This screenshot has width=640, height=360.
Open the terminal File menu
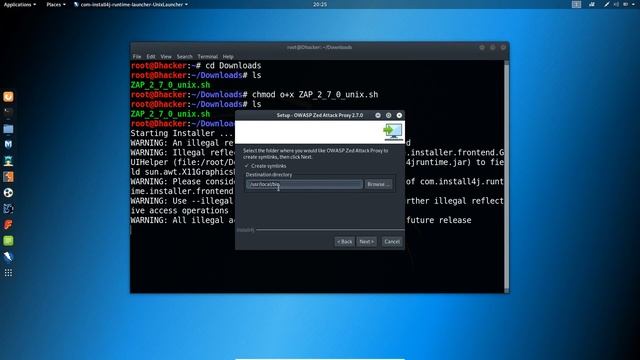click(x=137, y=57)
